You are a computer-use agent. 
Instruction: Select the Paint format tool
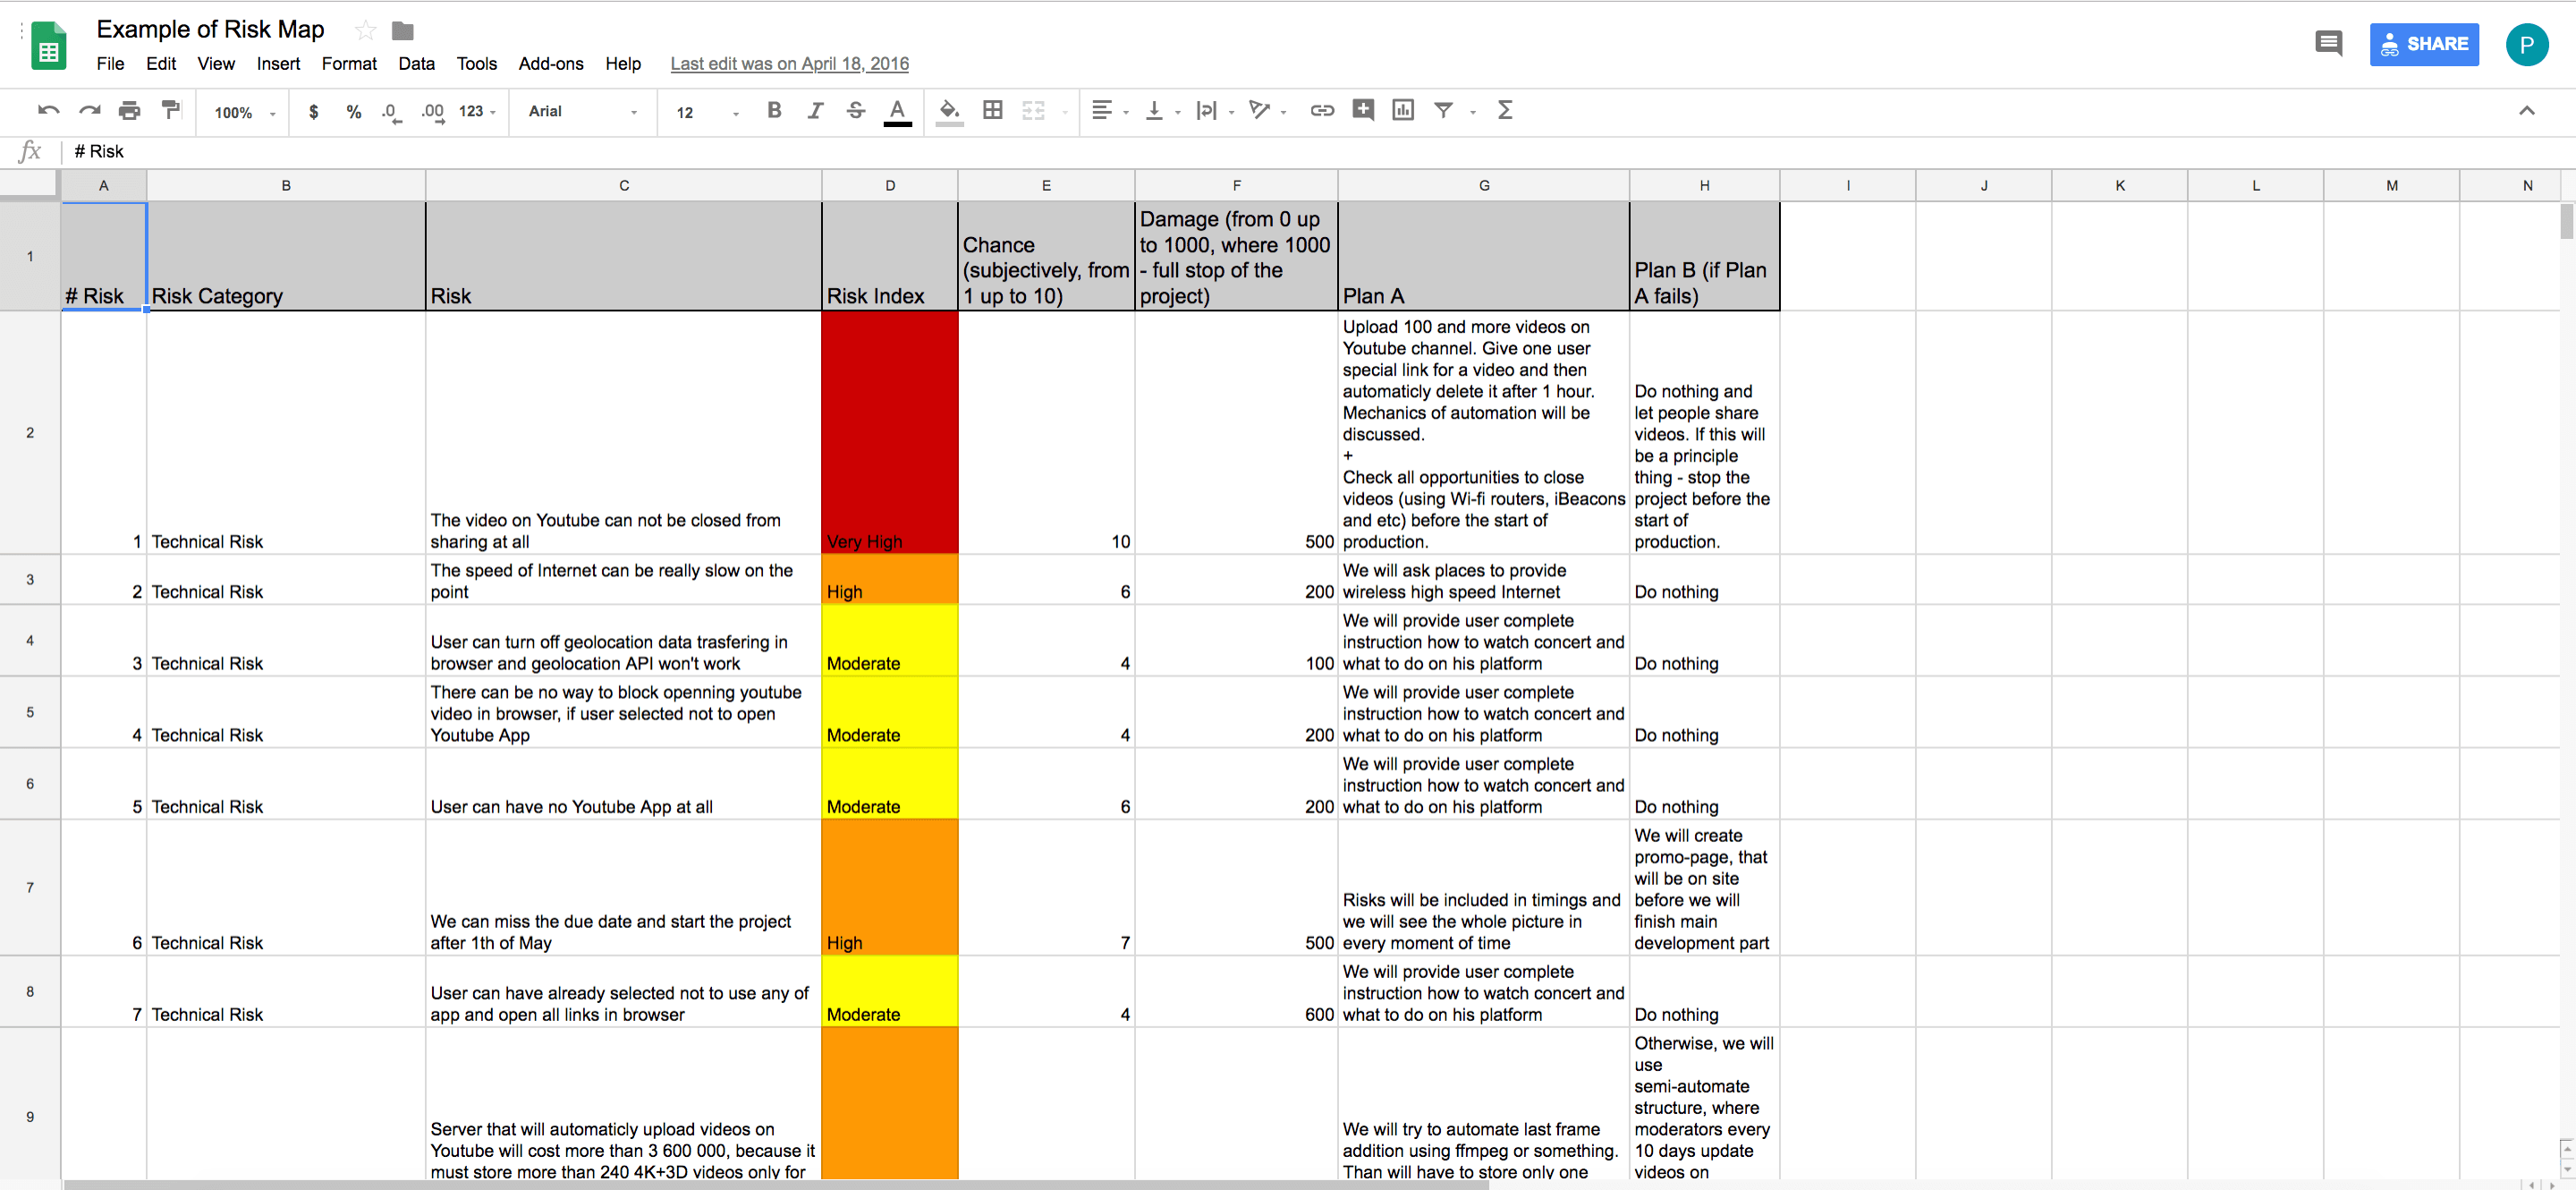[x=171, y=111]
